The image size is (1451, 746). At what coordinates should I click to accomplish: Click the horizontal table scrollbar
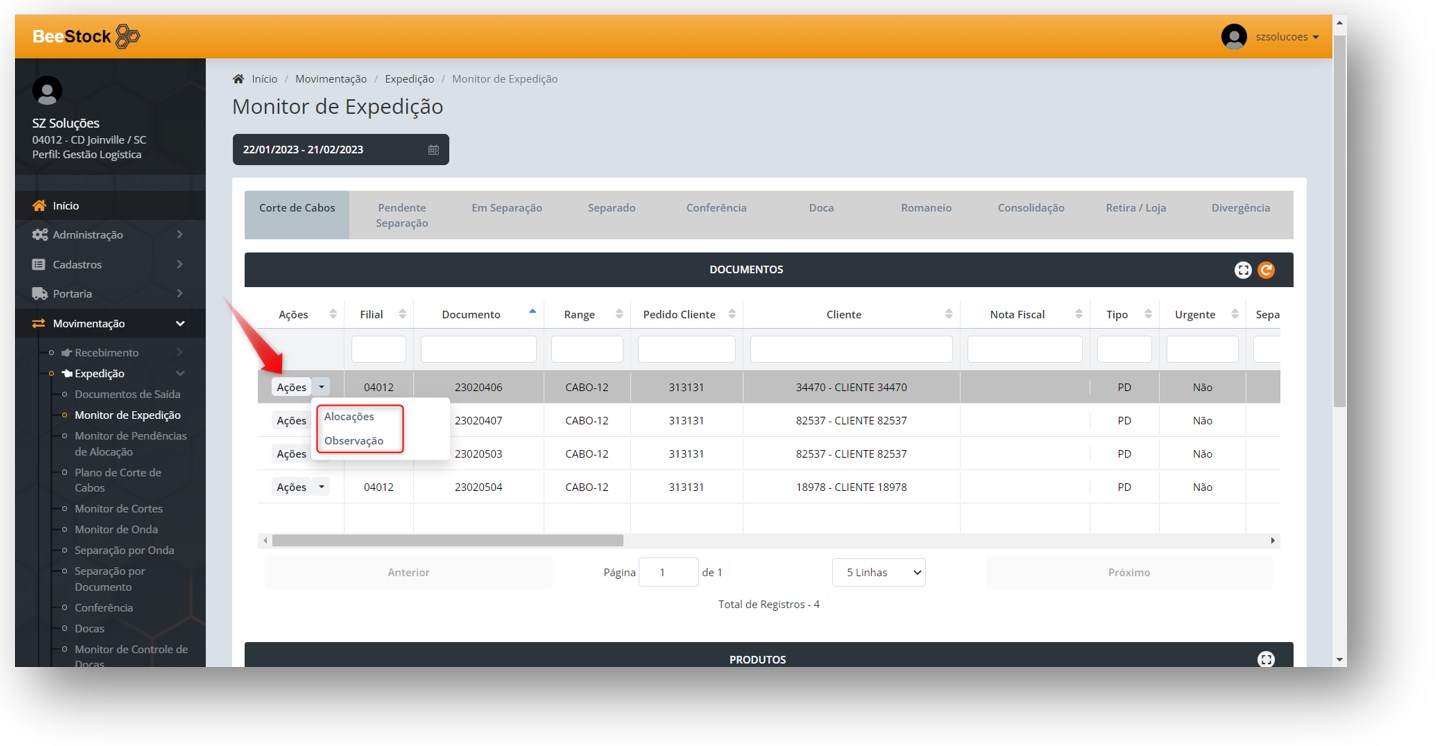(448, 540)
